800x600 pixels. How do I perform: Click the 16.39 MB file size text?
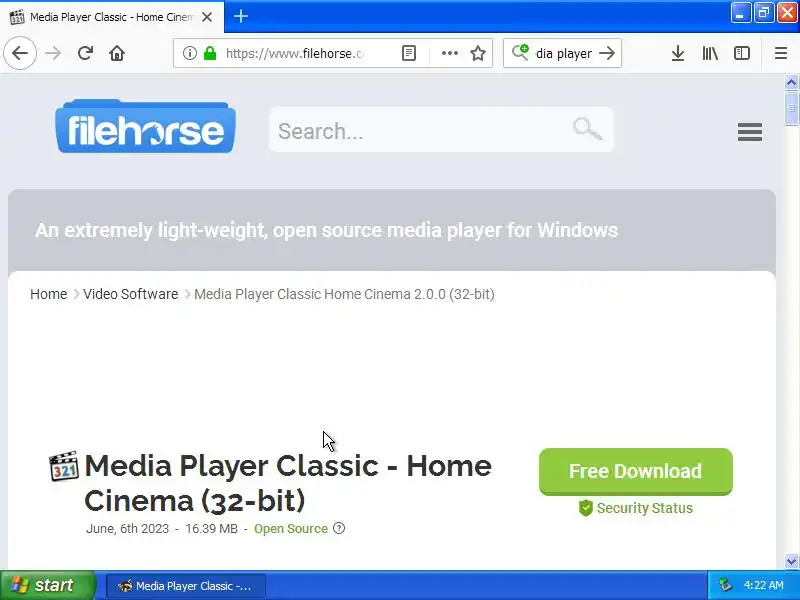click(x=211, y=529)
